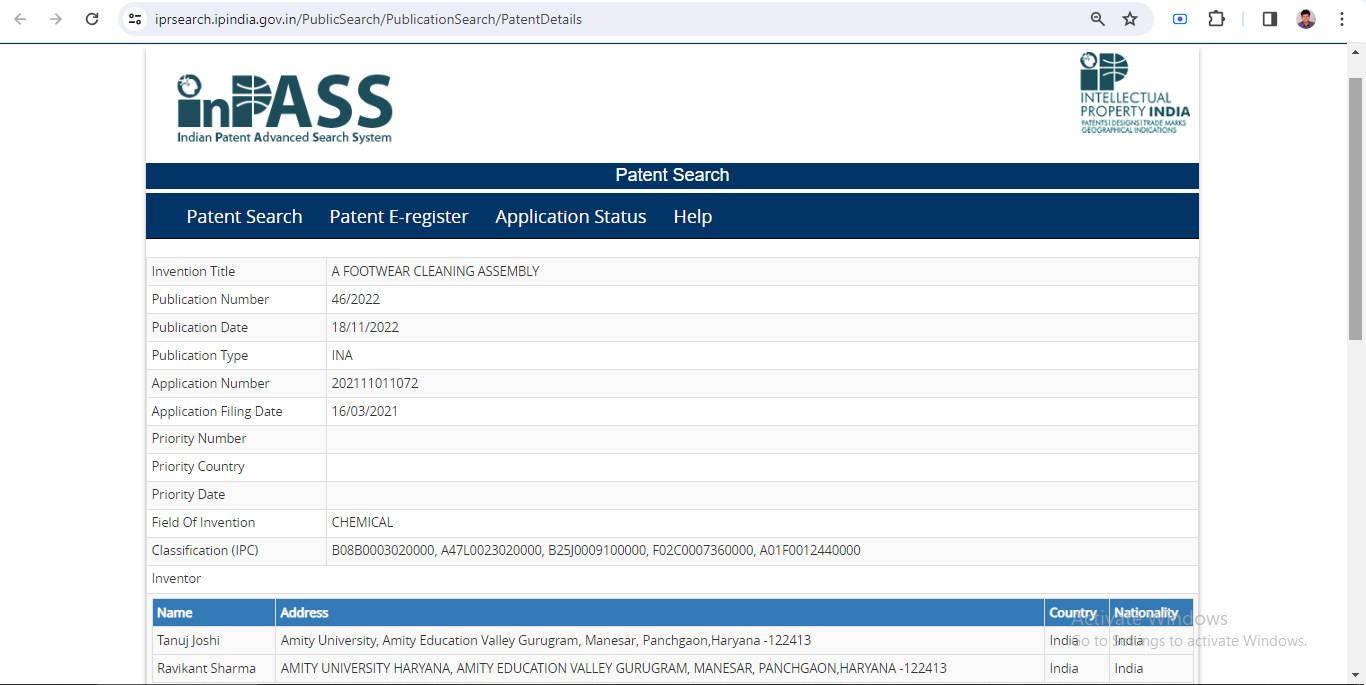The width and height of the screenshot is (1366, 685).
Task: Click the 'Field Of Invention' label
Action: point(203,522)
